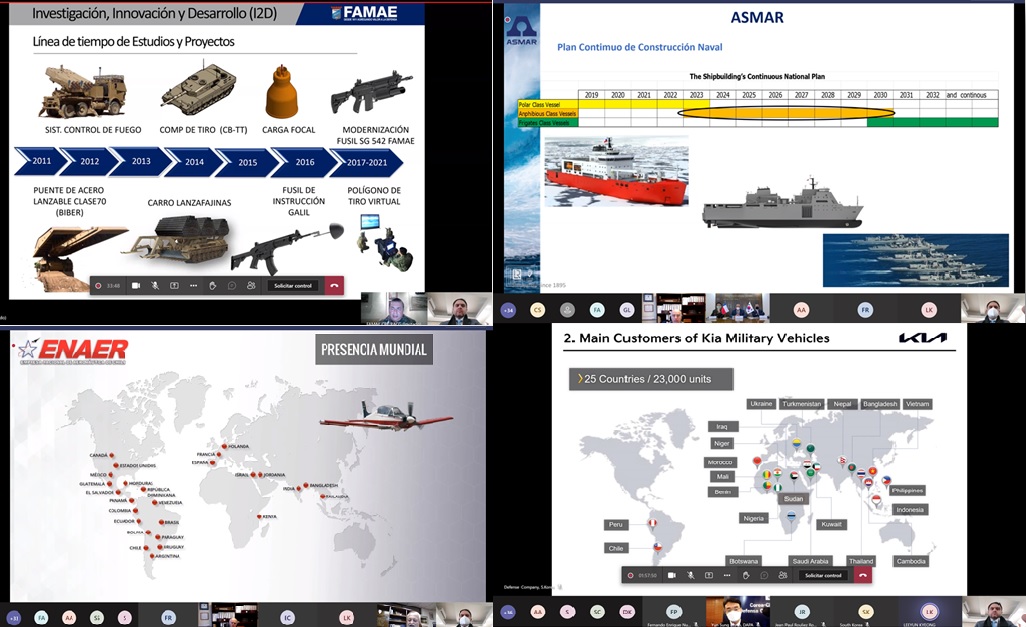
Task: Toggle camera in FAMAE meeting toolbar
Action: 136,285
